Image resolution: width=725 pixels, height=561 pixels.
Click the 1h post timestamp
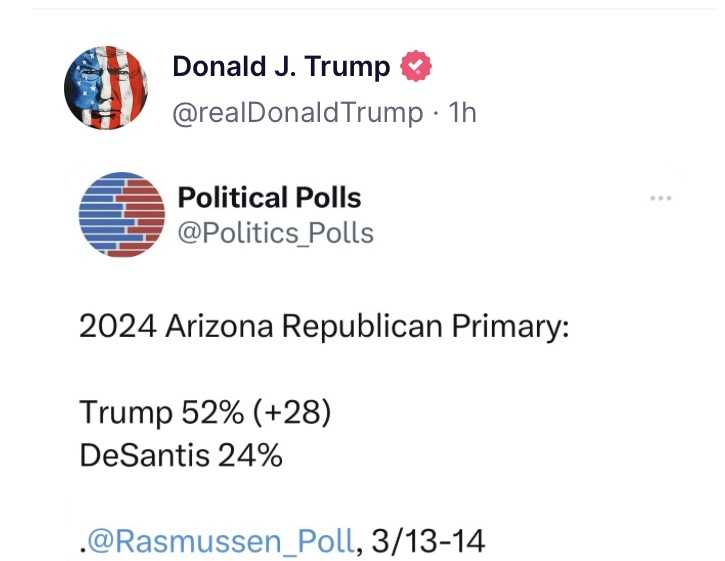pos(462,113)
